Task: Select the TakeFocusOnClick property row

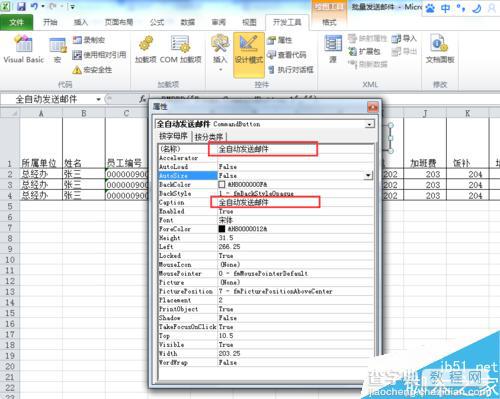Action: (x=266, y=327)
